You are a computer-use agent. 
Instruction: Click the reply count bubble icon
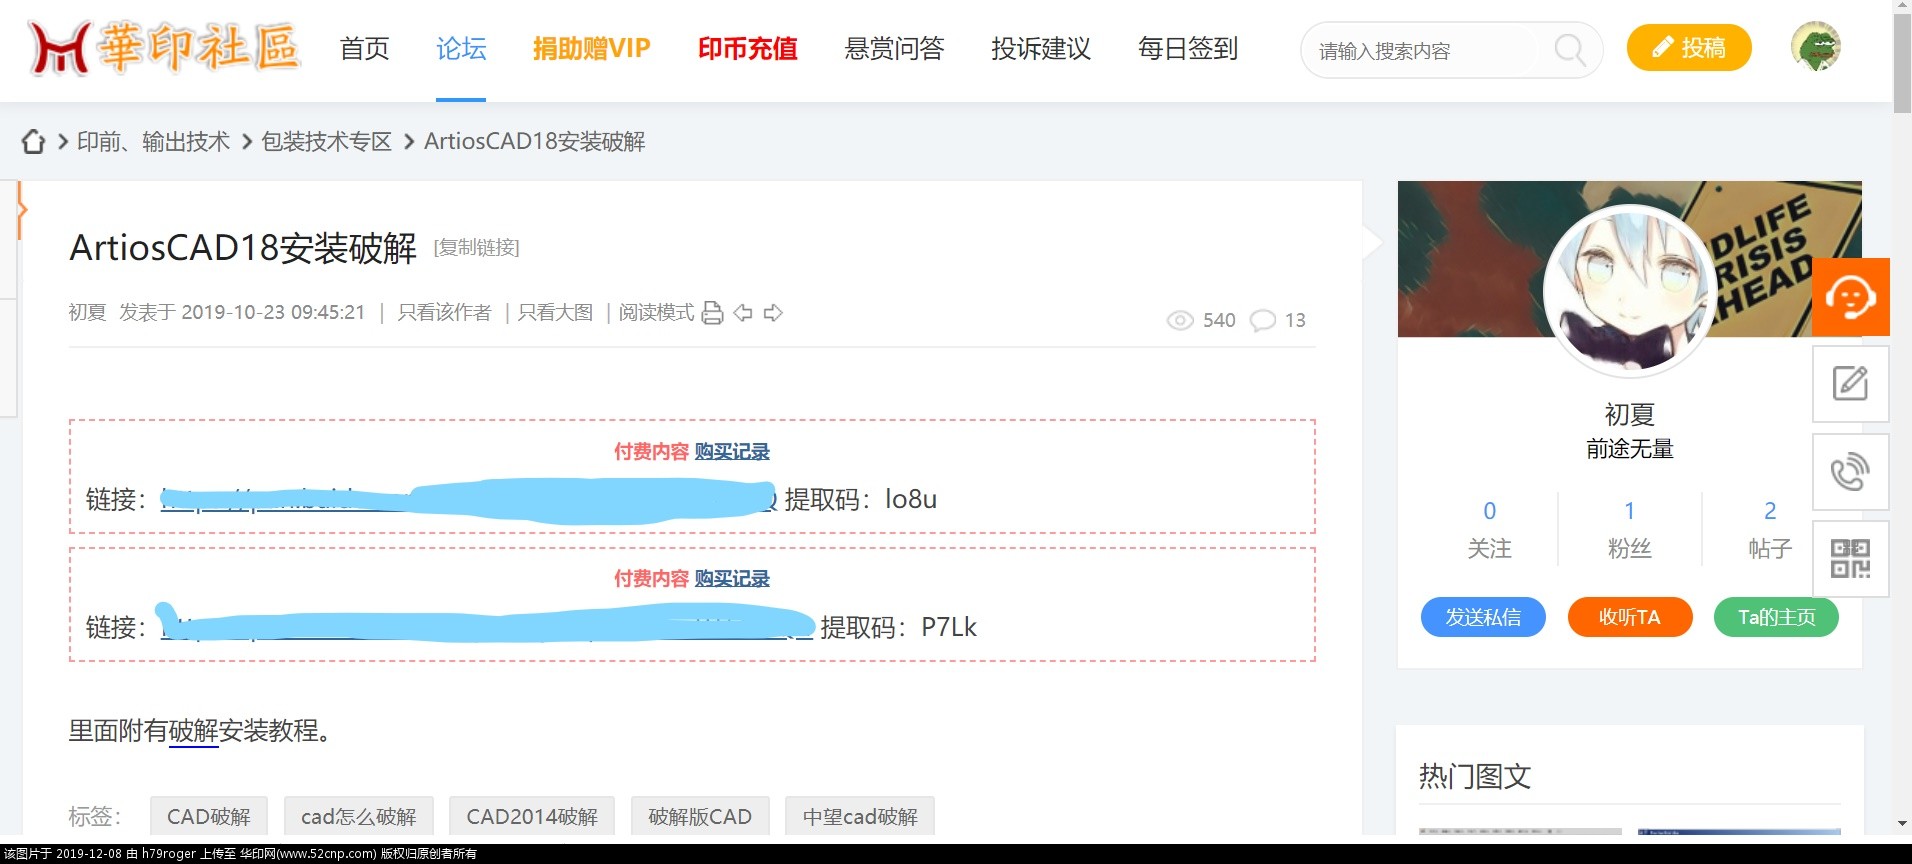[1263, 320]
